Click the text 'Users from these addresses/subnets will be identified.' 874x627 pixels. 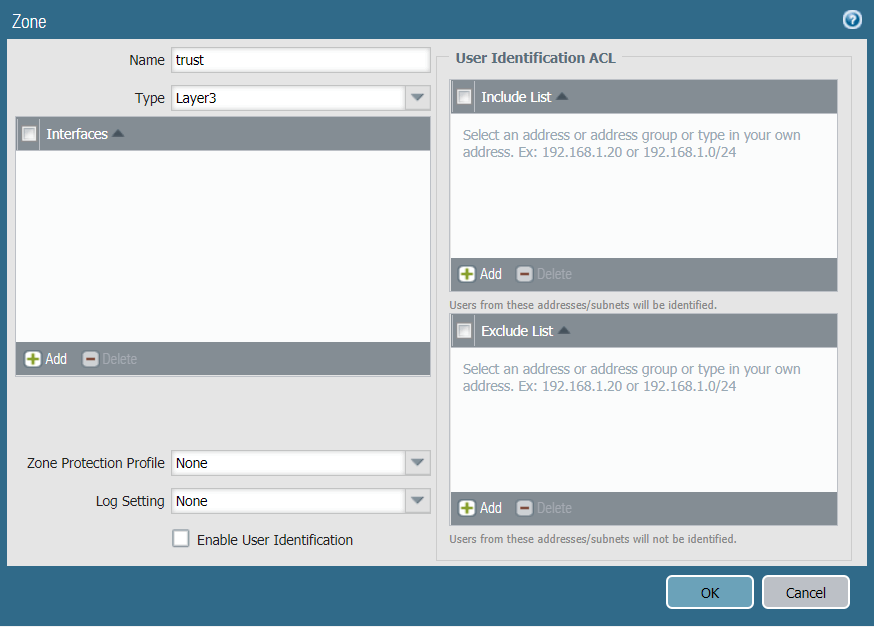pyautogui.click(x=583, y=305)
